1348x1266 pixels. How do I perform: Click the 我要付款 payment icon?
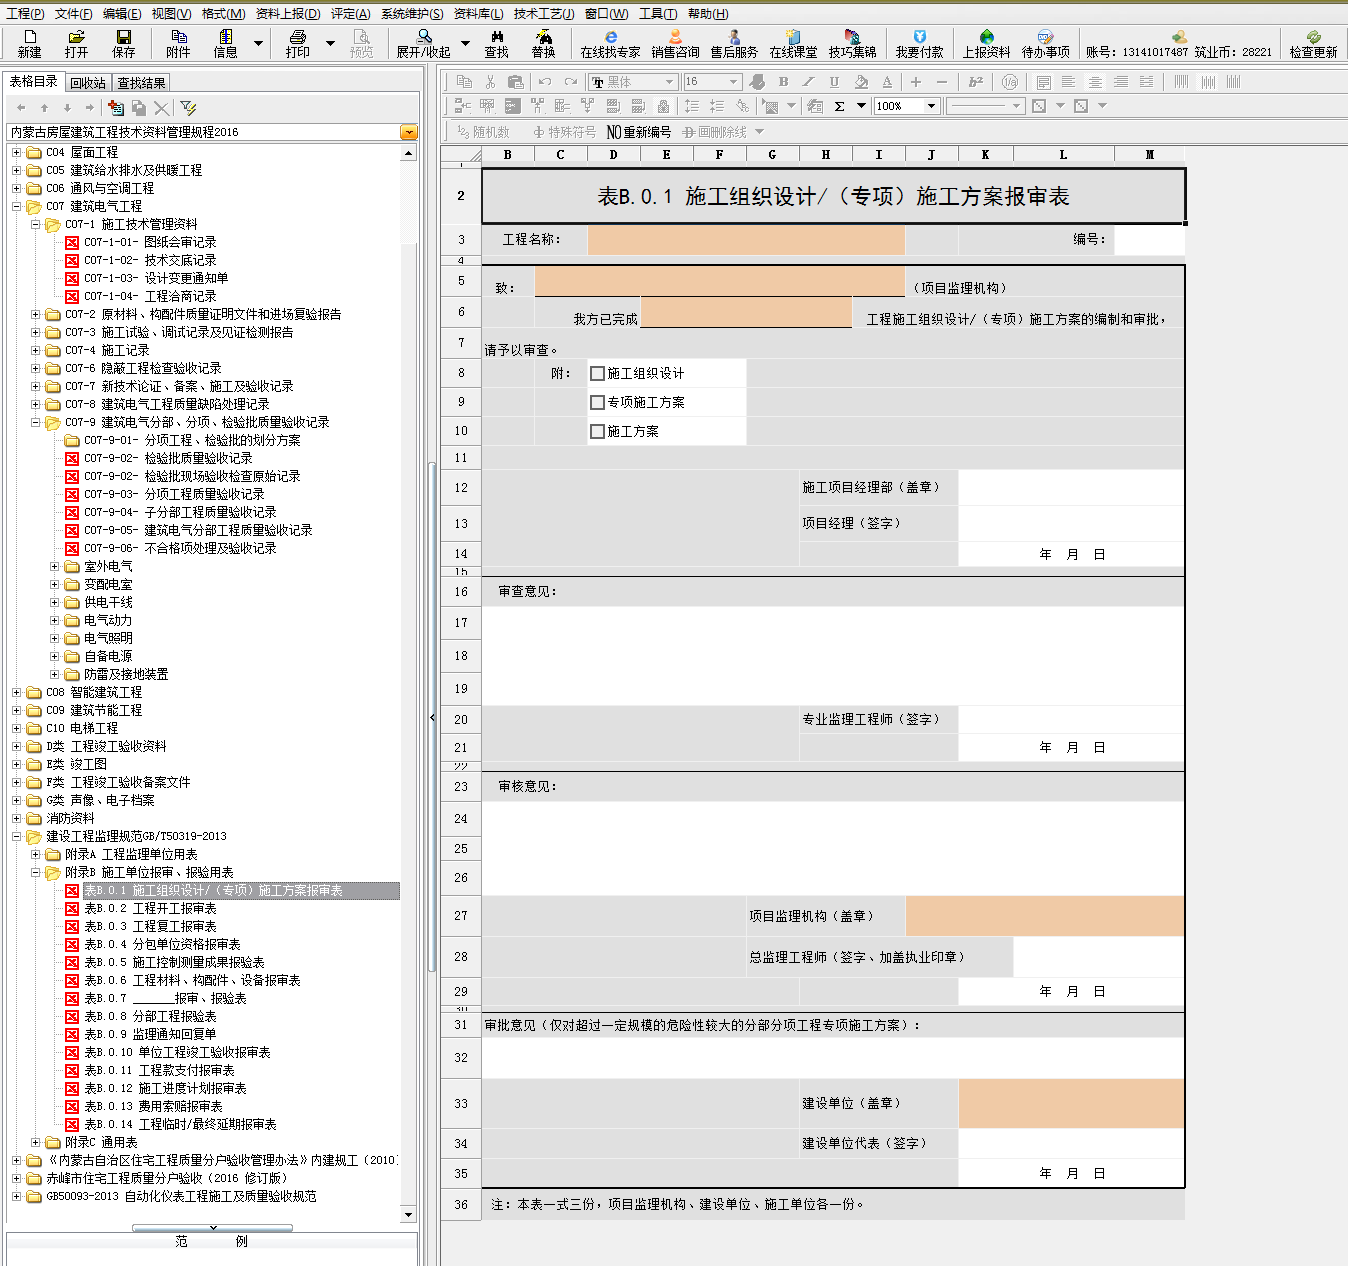click(x=919, y=44)
